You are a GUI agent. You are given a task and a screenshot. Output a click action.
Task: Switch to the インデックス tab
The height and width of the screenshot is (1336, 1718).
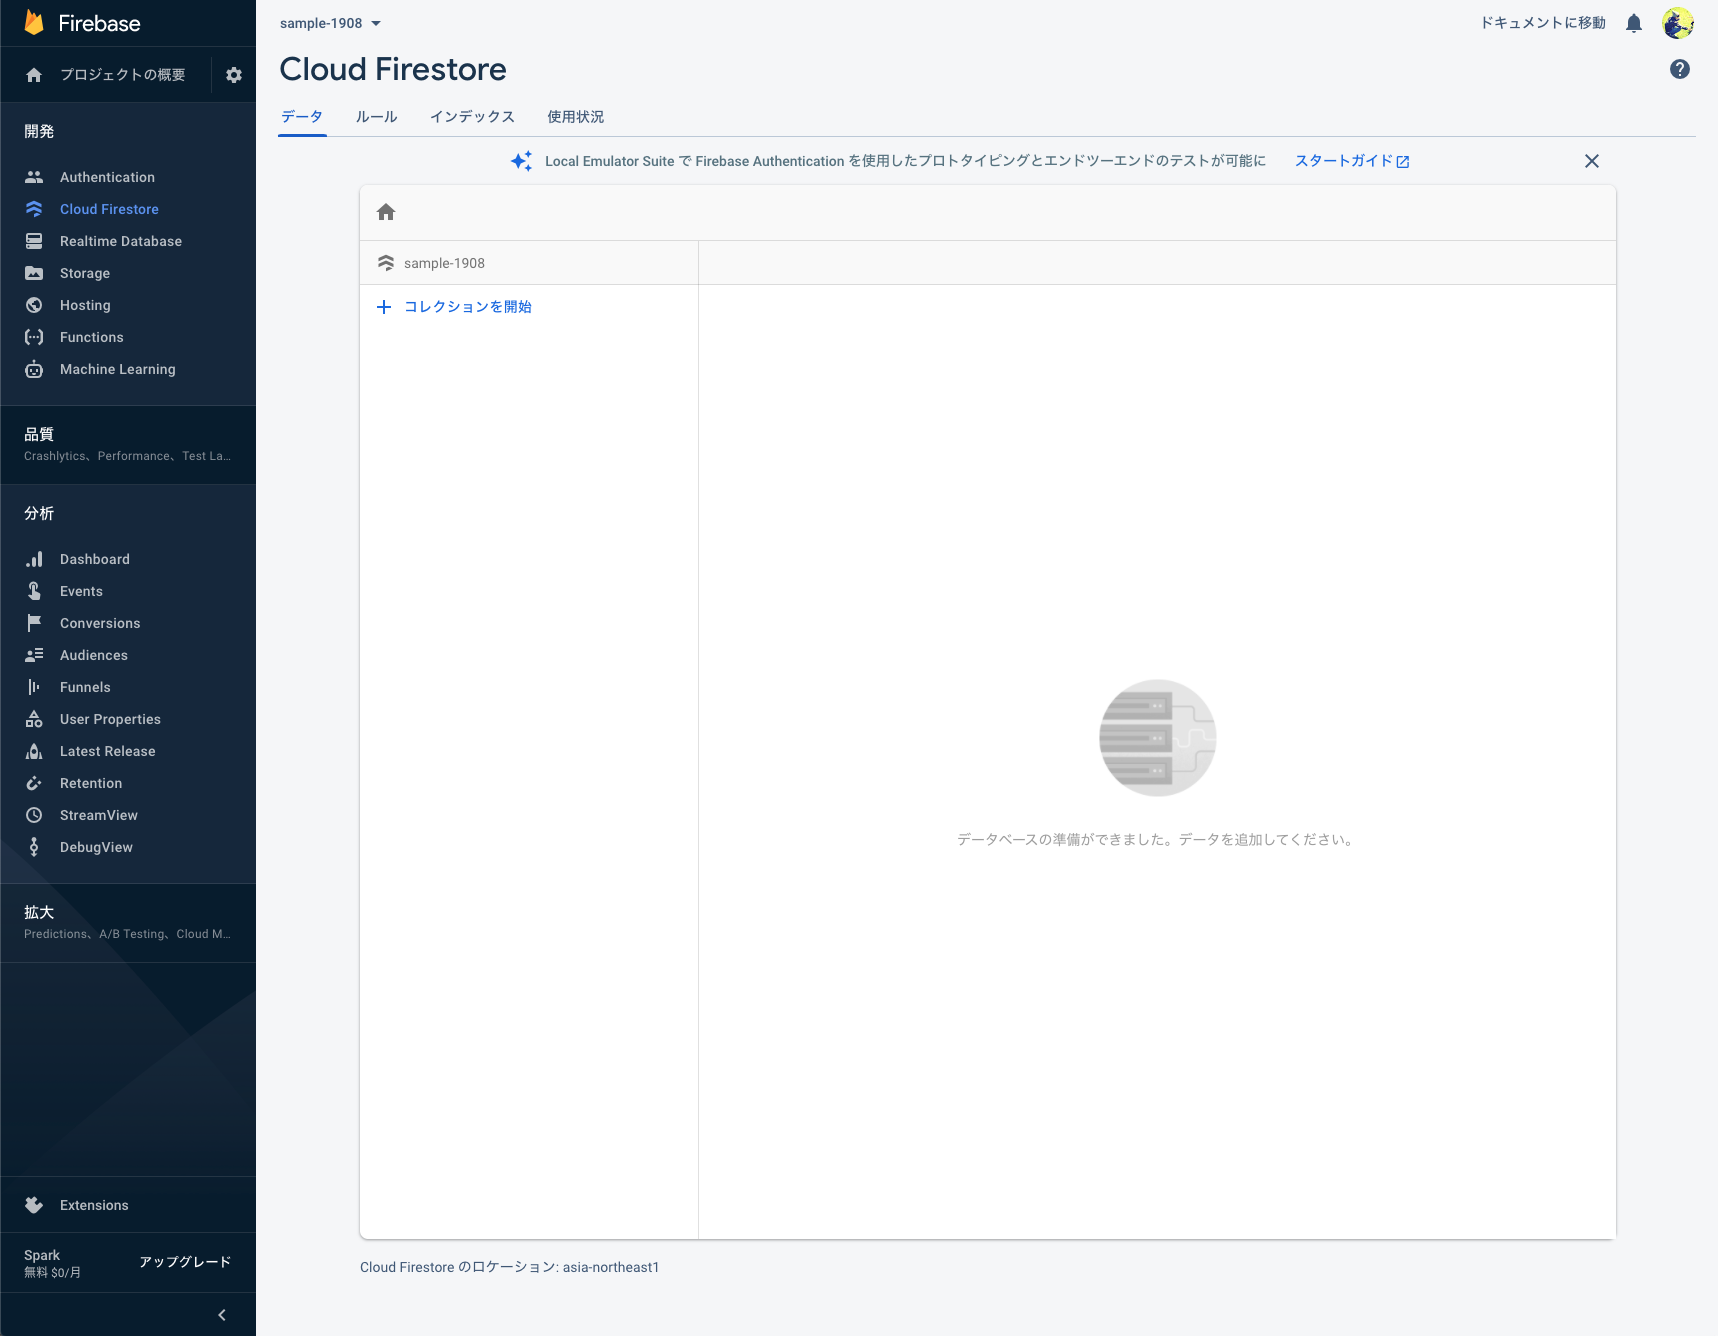point(472,117)
